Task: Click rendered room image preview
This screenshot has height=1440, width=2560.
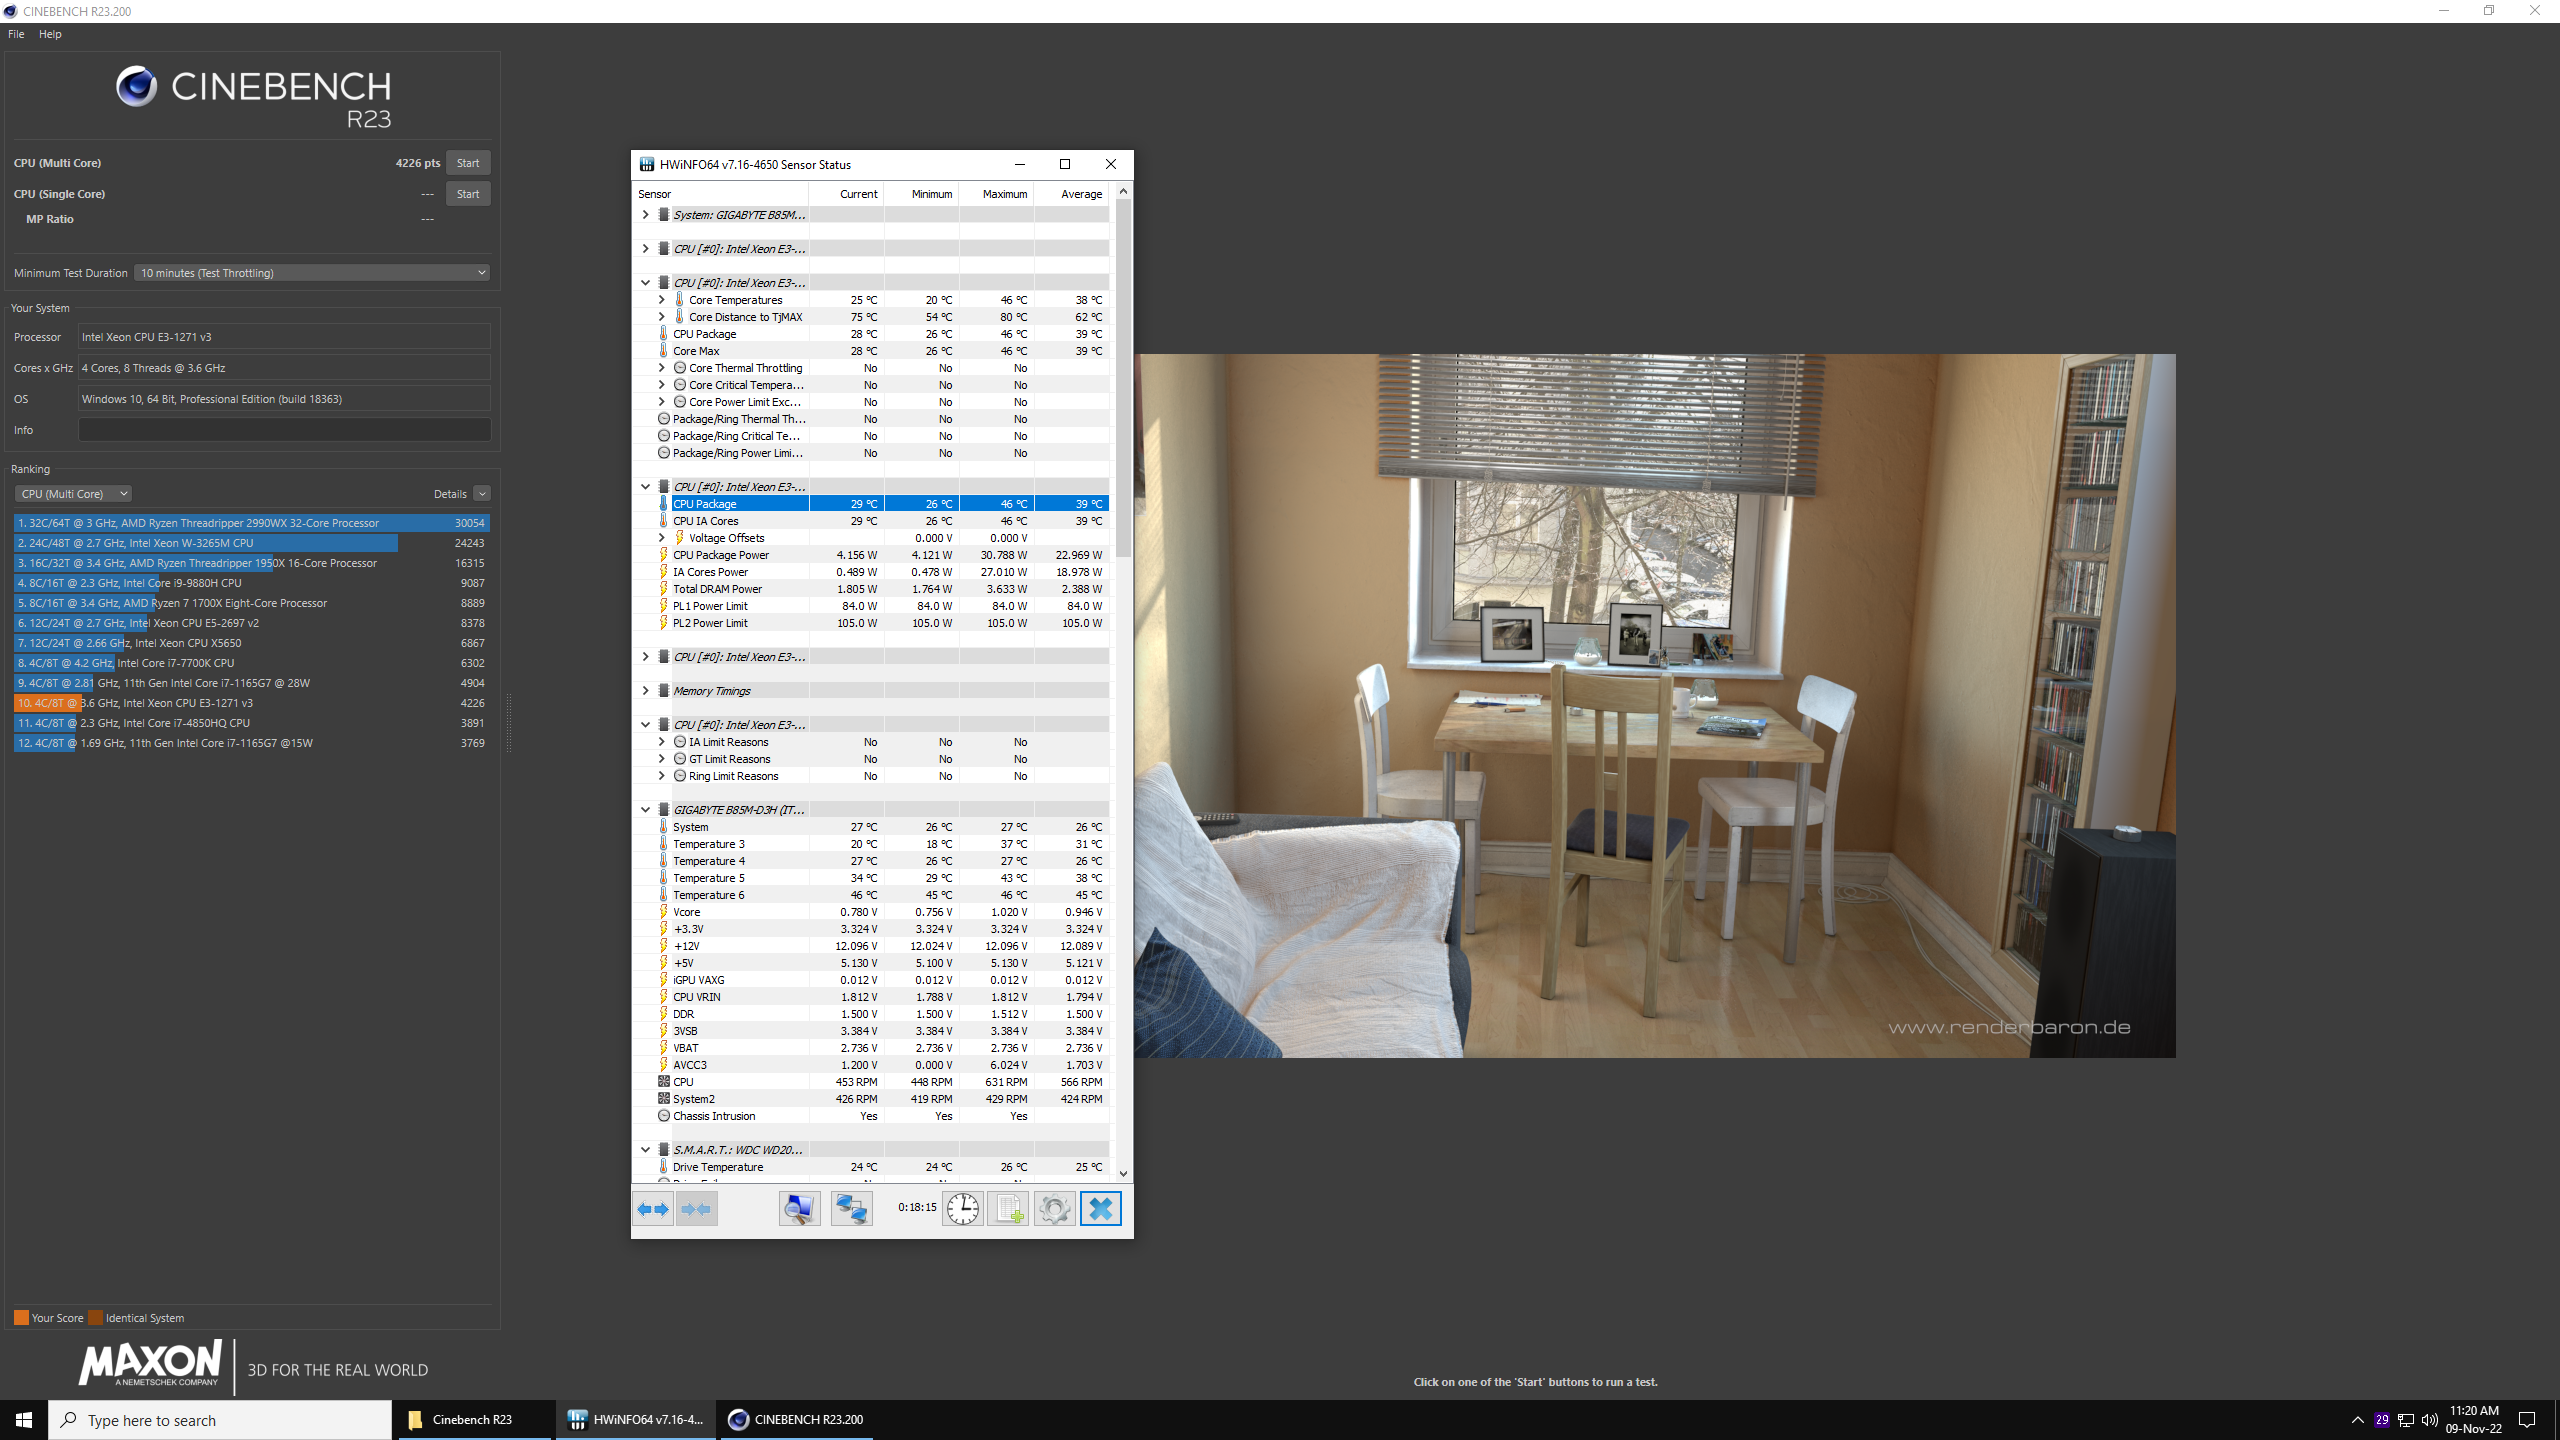Action: pos(1655,705)
